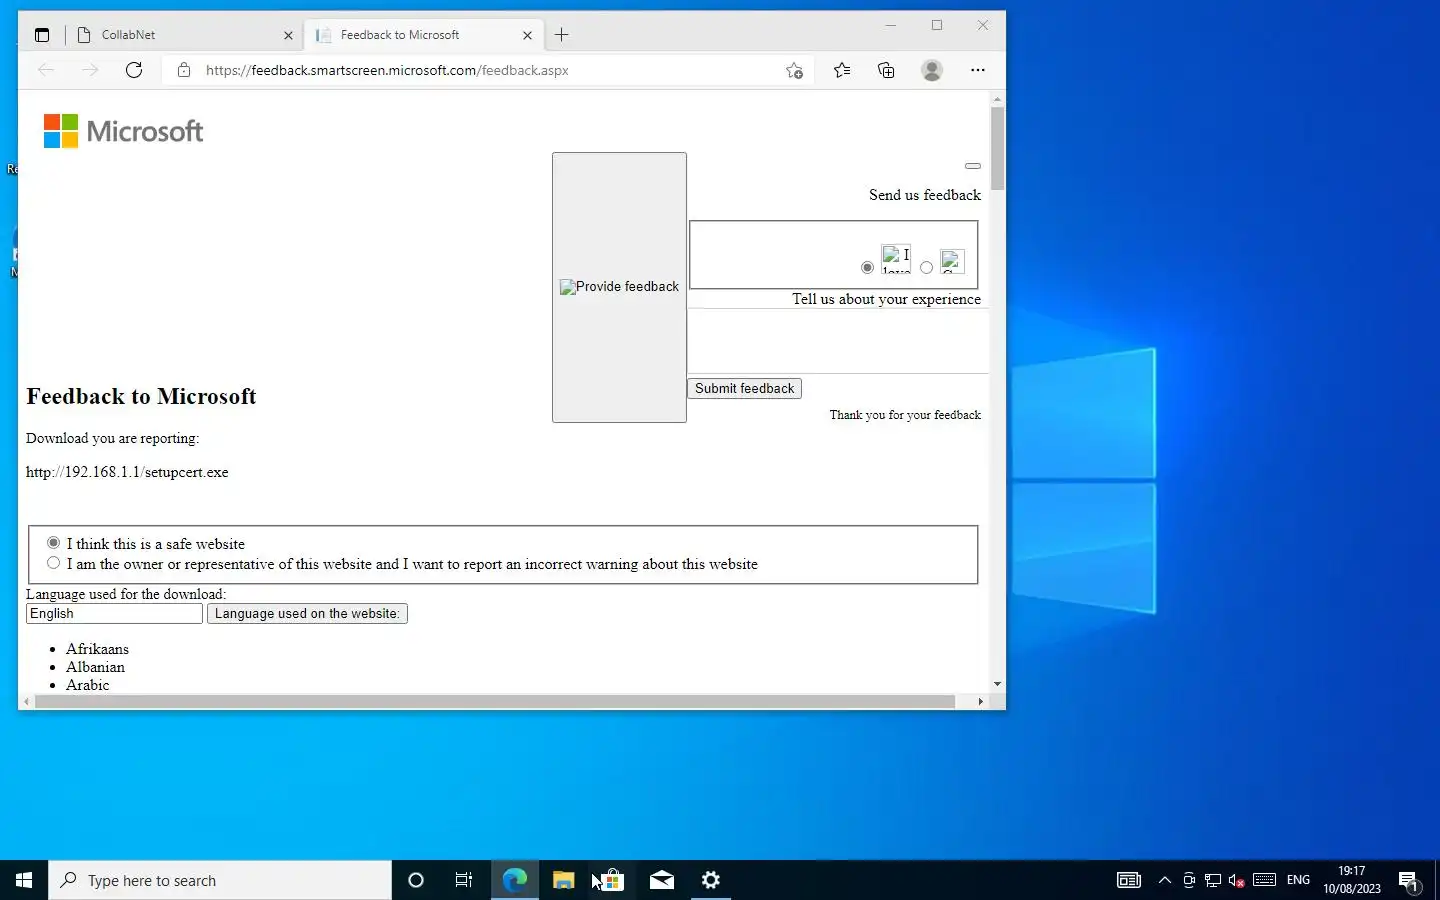Select the owner or representative radio option

(x=54, y=563)
